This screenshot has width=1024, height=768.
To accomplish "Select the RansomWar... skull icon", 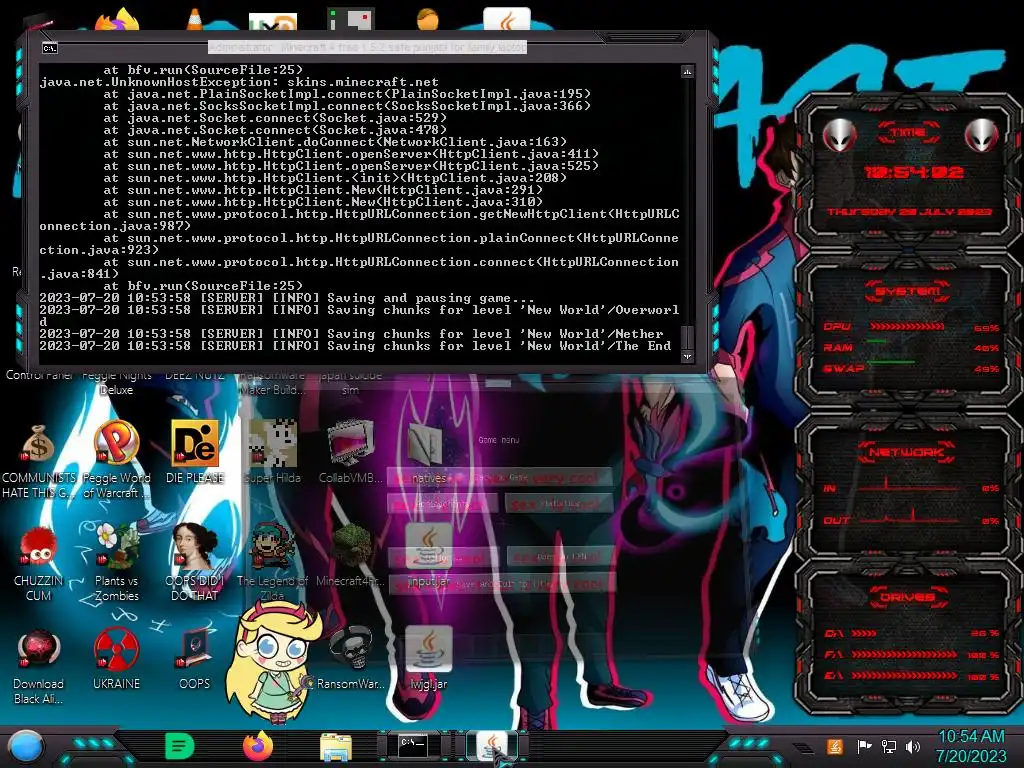I will 351,658.
